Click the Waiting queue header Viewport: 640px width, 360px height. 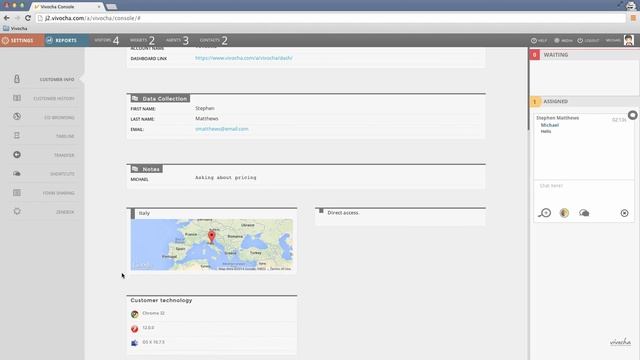click(584, 55)
